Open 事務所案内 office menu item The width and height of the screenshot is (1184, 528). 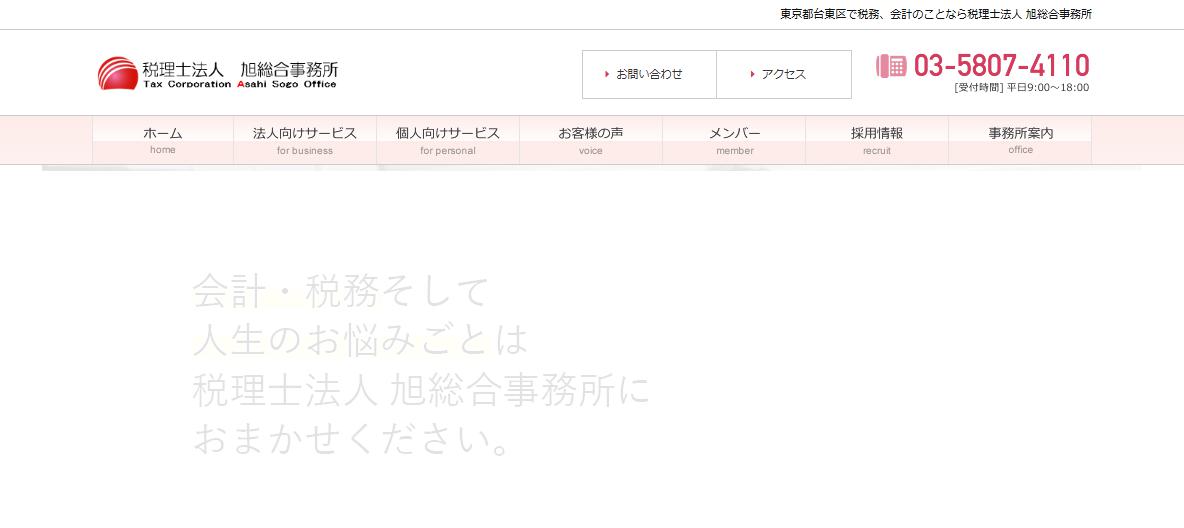pos(1020,140)
